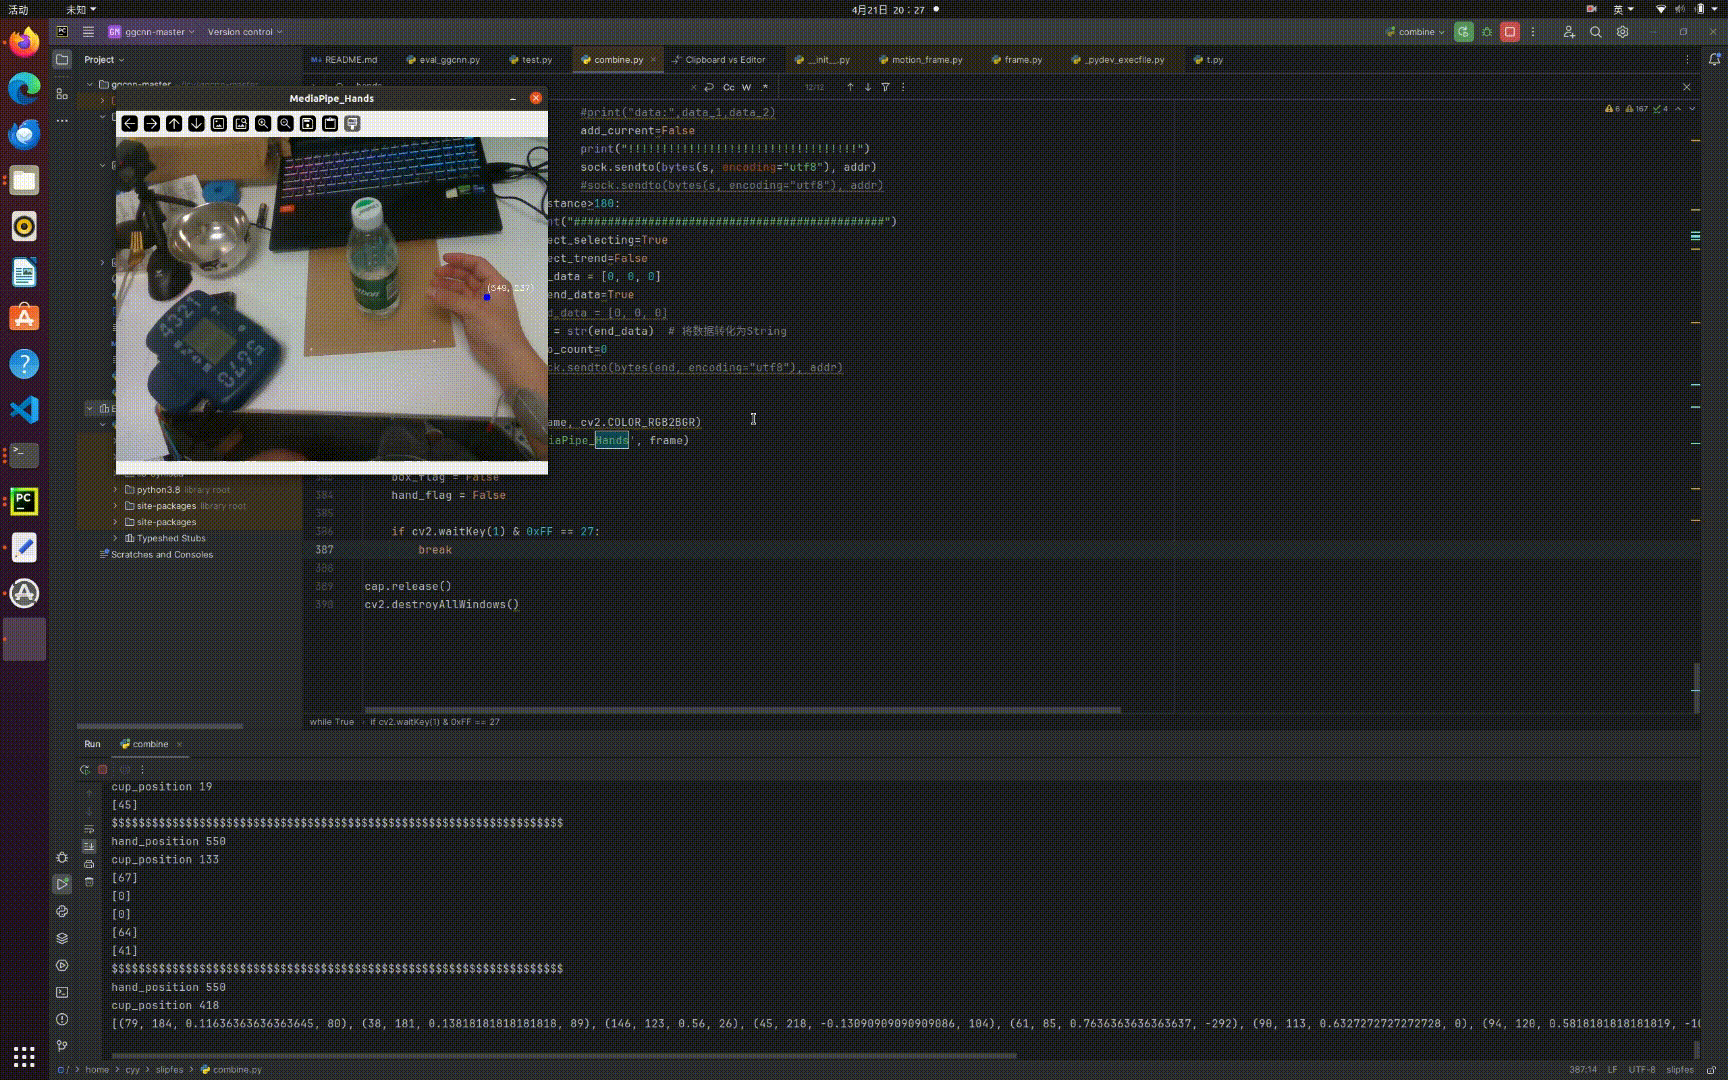Click the zoom-in magnifier in MediaPipe_Hands toolbar
This screenshot has height=1080, width=1728.
(x=263, y=124)
